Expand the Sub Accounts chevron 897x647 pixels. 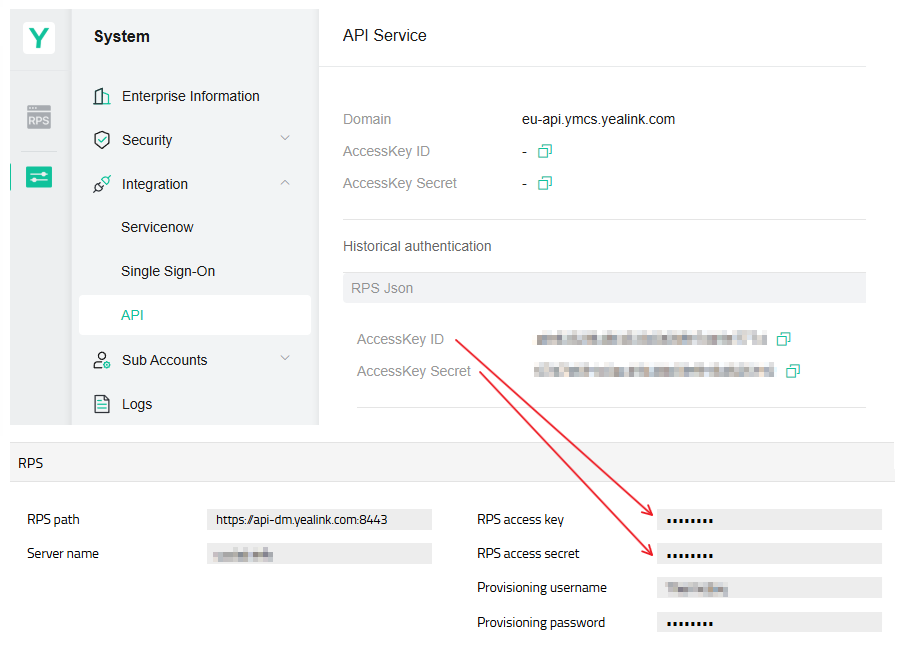pyautogui.click(x=285, y=358)
